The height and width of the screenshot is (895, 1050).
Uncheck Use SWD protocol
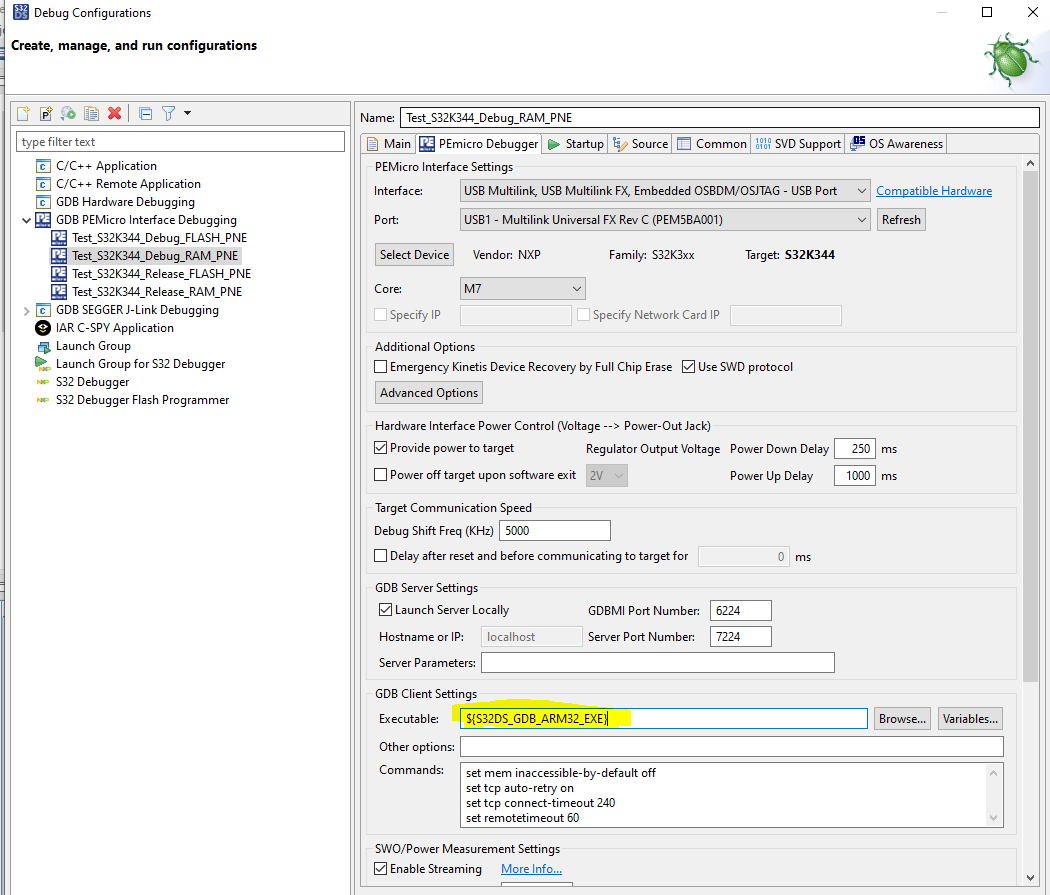click(690, 366)
